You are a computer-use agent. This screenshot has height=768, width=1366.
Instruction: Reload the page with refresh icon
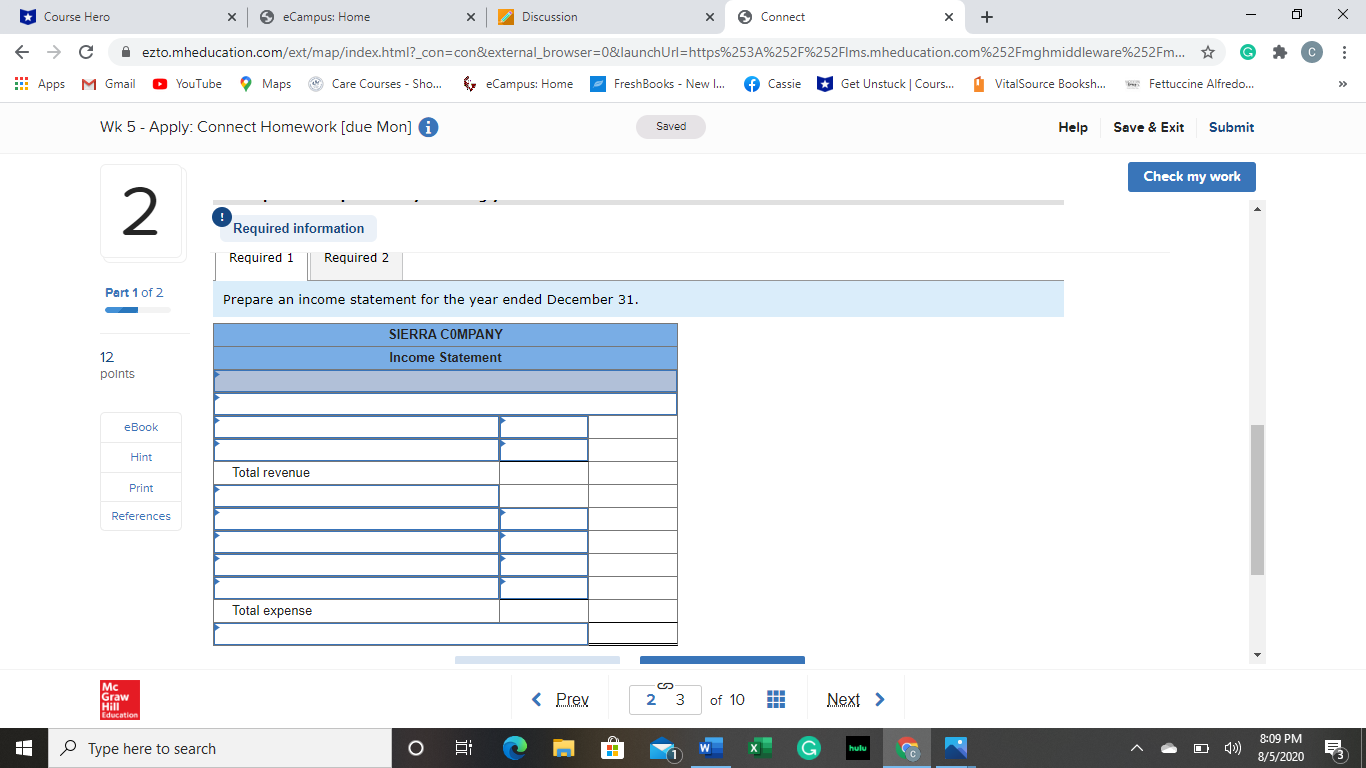(x=86, y=52)
